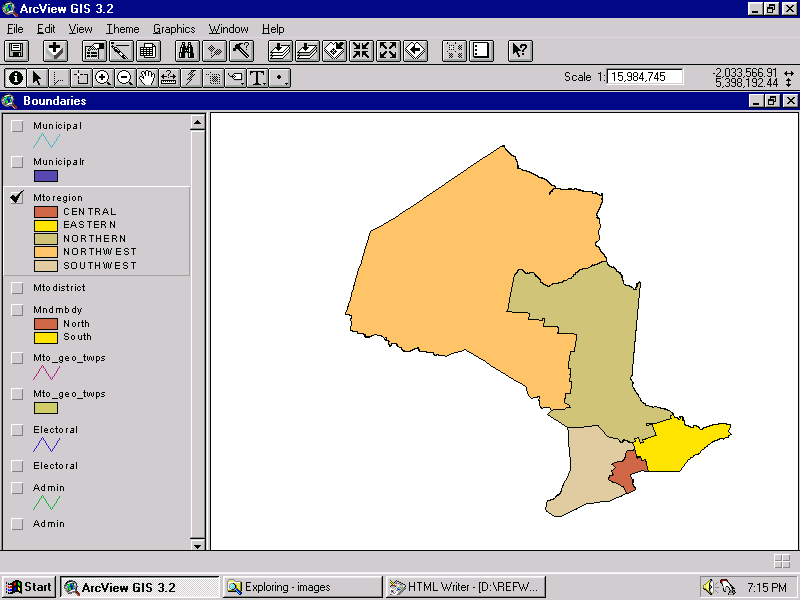
Task: Toggle the Mto_geo_twps line theme checkbox
Action: (x=17, y=358)
